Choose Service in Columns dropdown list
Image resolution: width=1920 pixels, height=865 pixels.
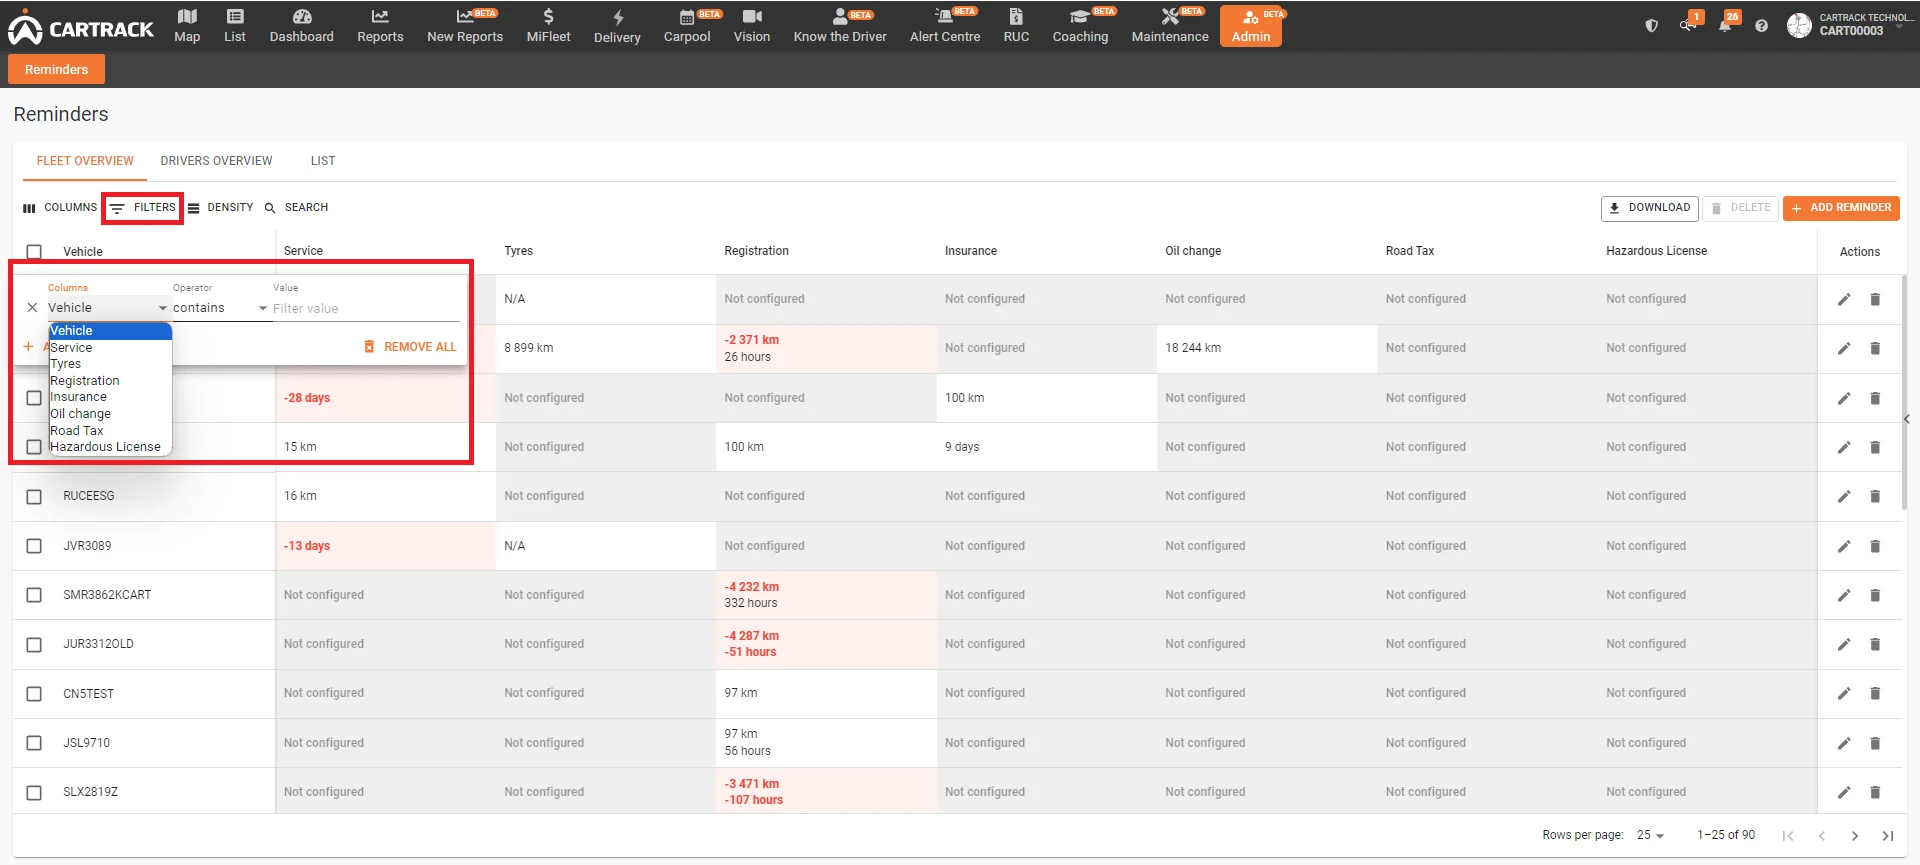point(110,348)
